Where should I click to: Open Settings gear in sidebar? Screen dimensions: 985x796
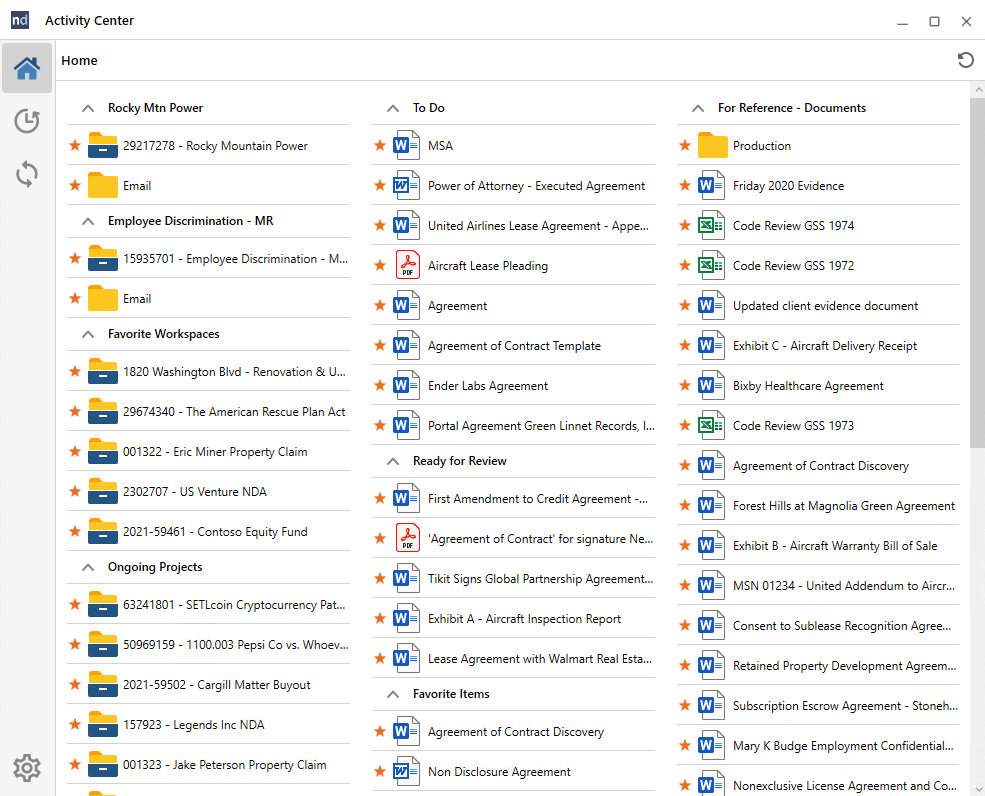coord(27,767)
